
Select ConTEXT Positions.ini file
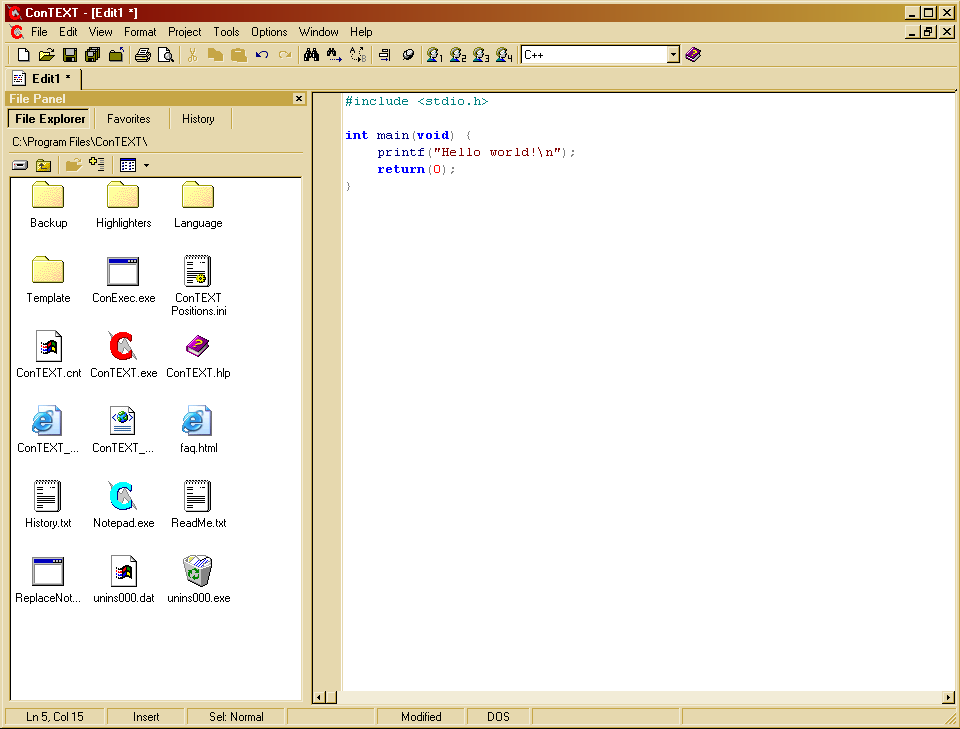[198, 286]
